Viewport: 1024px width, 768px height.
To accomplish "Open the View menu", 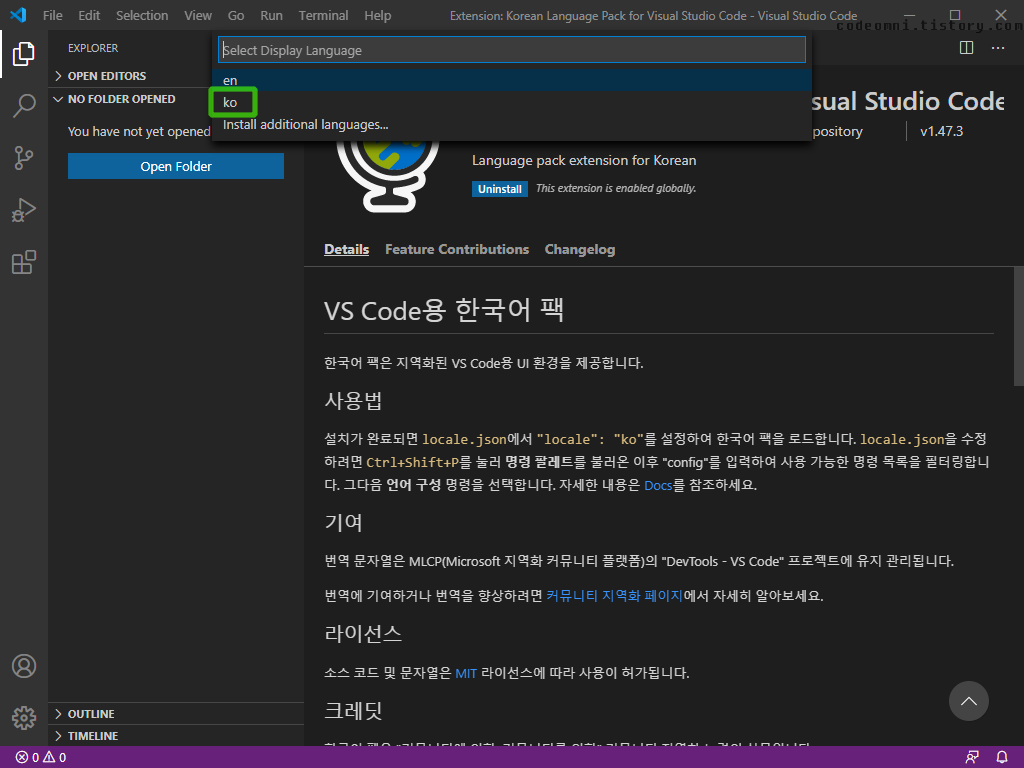I will point(197,15).
